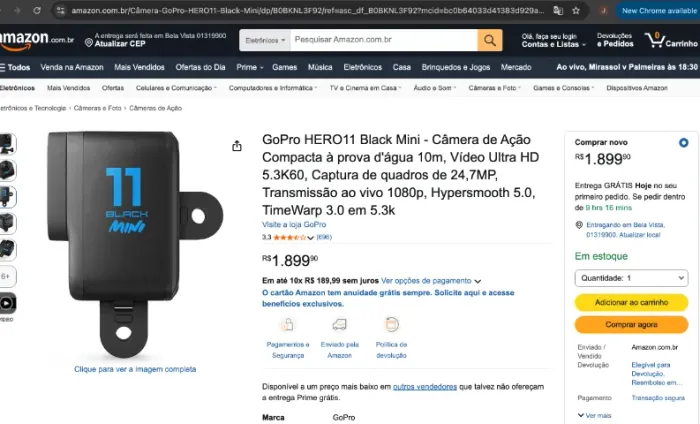The image size is (700, 424).
Task: Click delivery location pin in buy box
Action: pyautogui.click(x=579, y=225)
